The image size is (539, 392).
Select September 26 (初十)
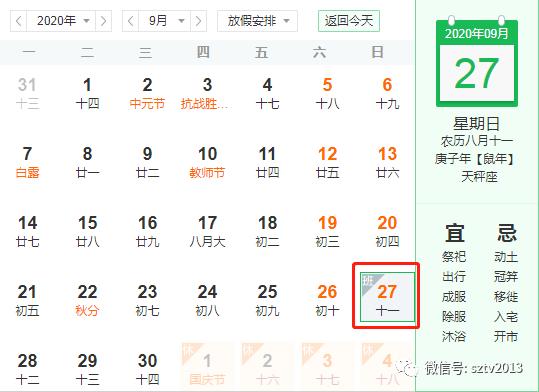coord(327,301)
